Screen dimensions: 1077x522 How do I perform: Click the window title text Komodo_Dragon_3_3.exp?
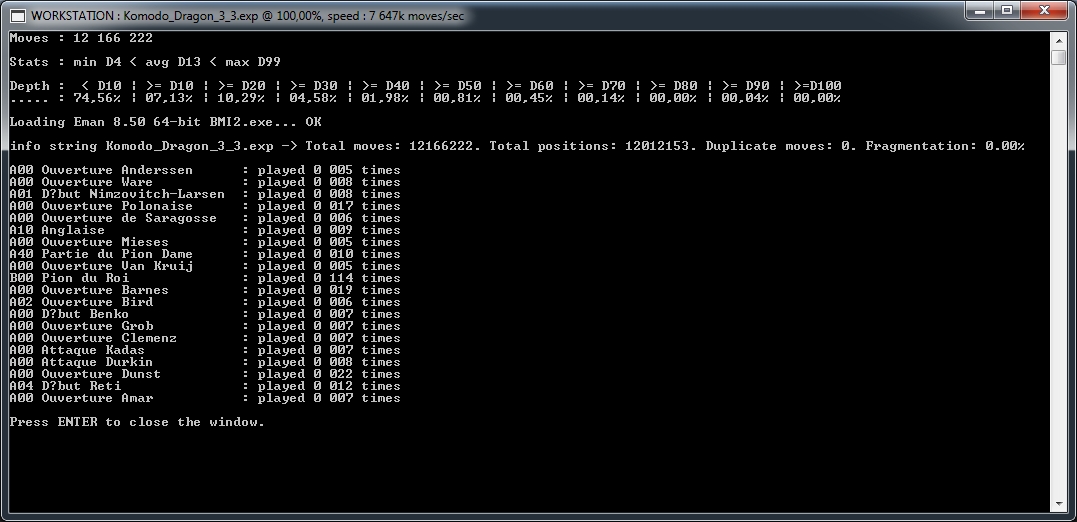pyautogui.click(x=181, y=16)
